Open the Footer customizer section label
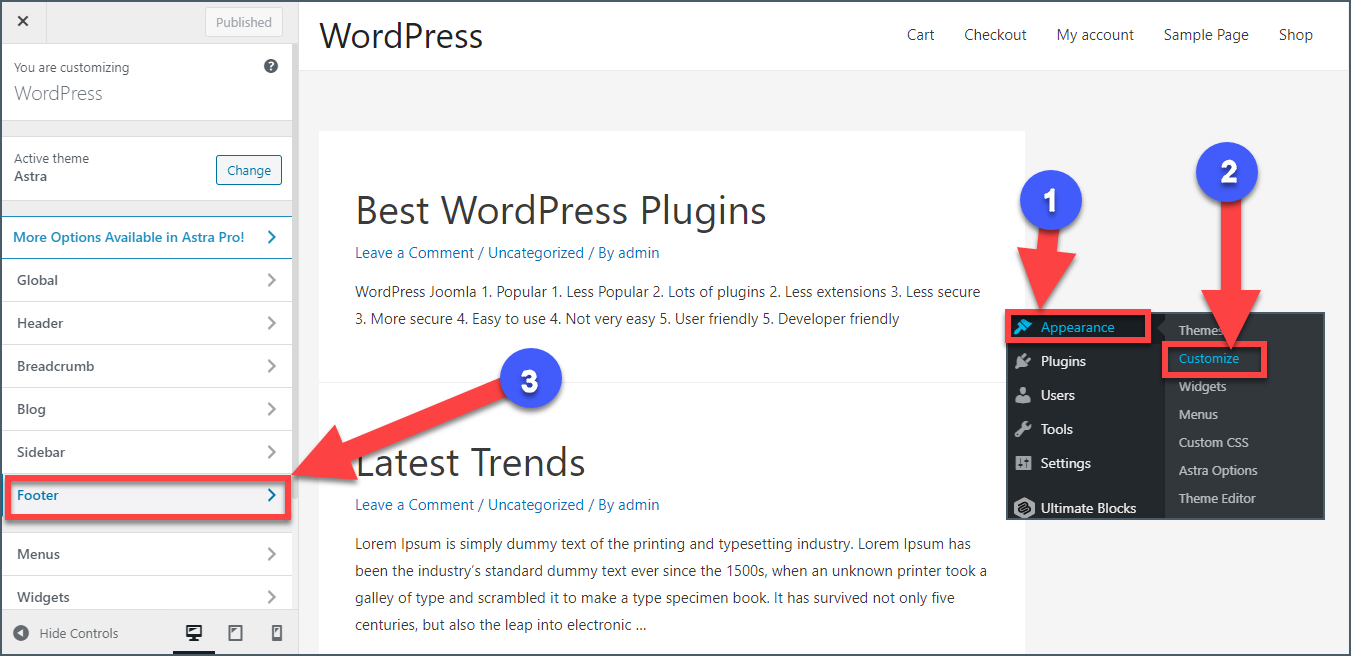 pos(38,495)
